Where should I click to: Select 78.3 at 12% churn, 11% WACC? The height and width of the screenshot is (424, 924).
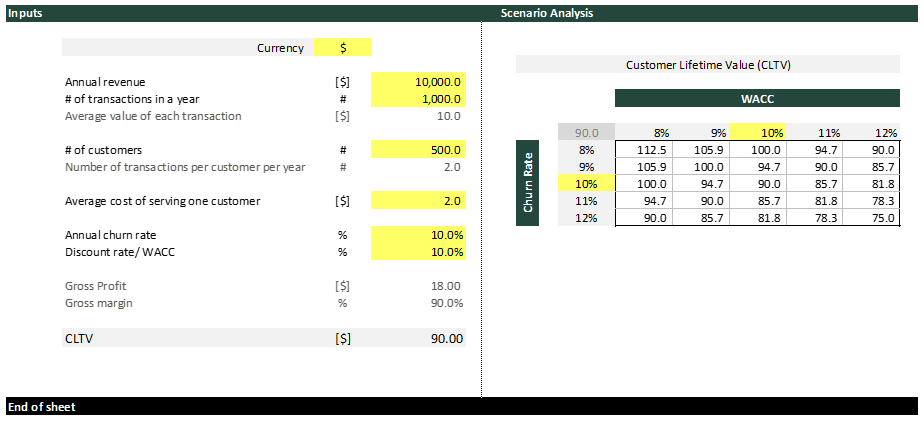point(814,218)
